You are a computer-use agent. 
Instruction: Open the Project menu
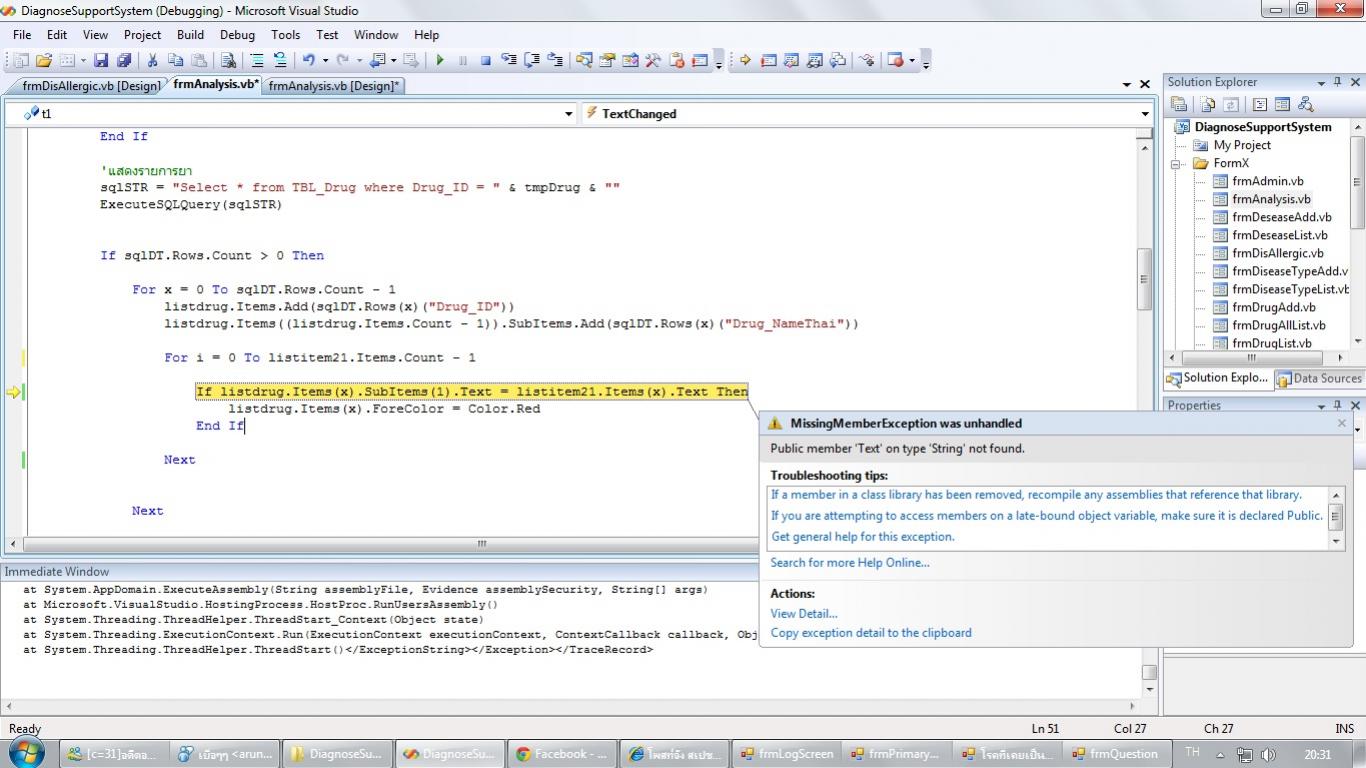coord(142,34)
